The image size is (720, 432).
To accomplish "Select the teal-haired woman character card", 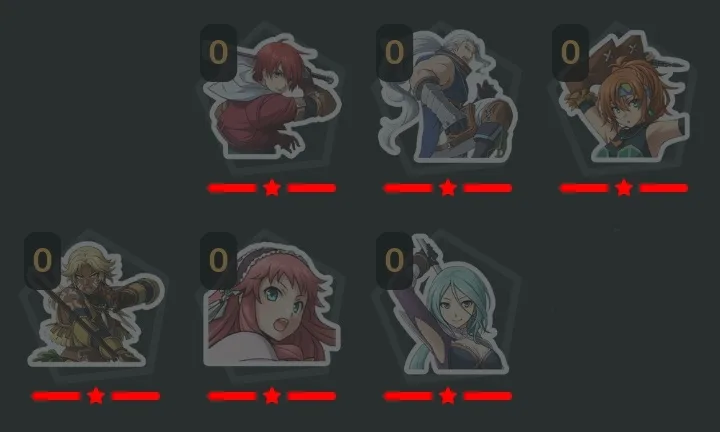I will coord(448,303).
